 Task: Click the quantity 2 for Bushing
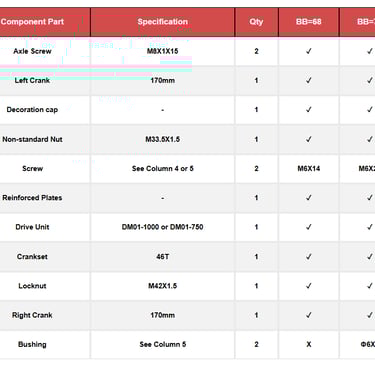256,344
